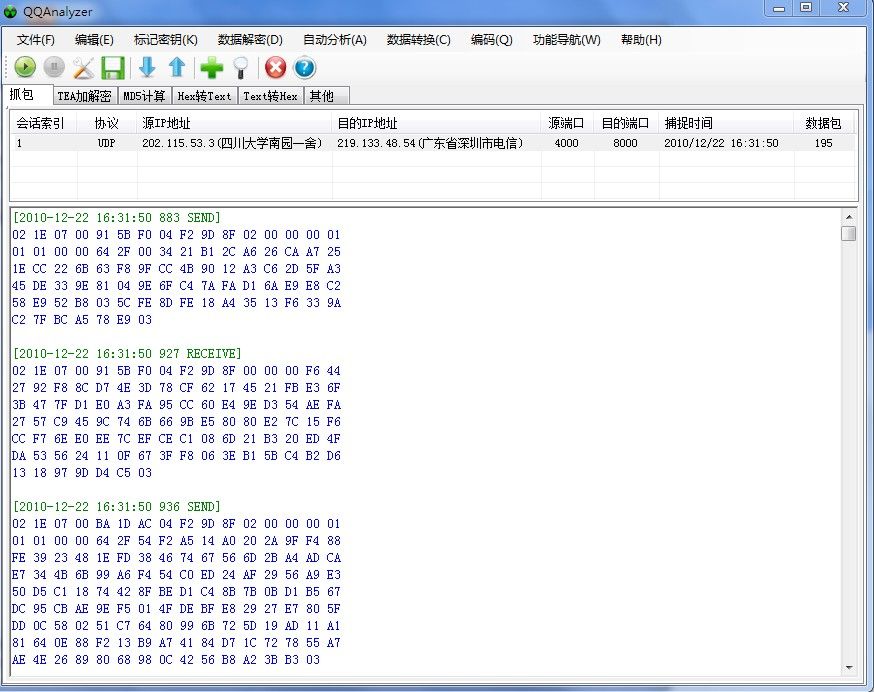Click the blue up arrow icon
The height and width of the screenshot is (692, 874).
pyautogui.click(x=177, y=68)
